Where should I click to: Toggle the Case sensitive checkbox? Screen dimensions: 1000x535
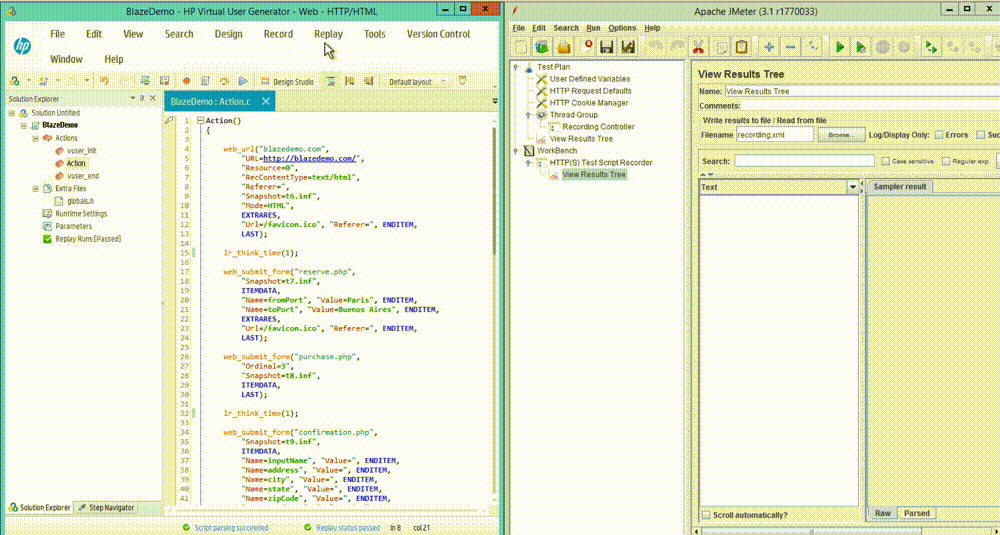[x=885, y=161]
